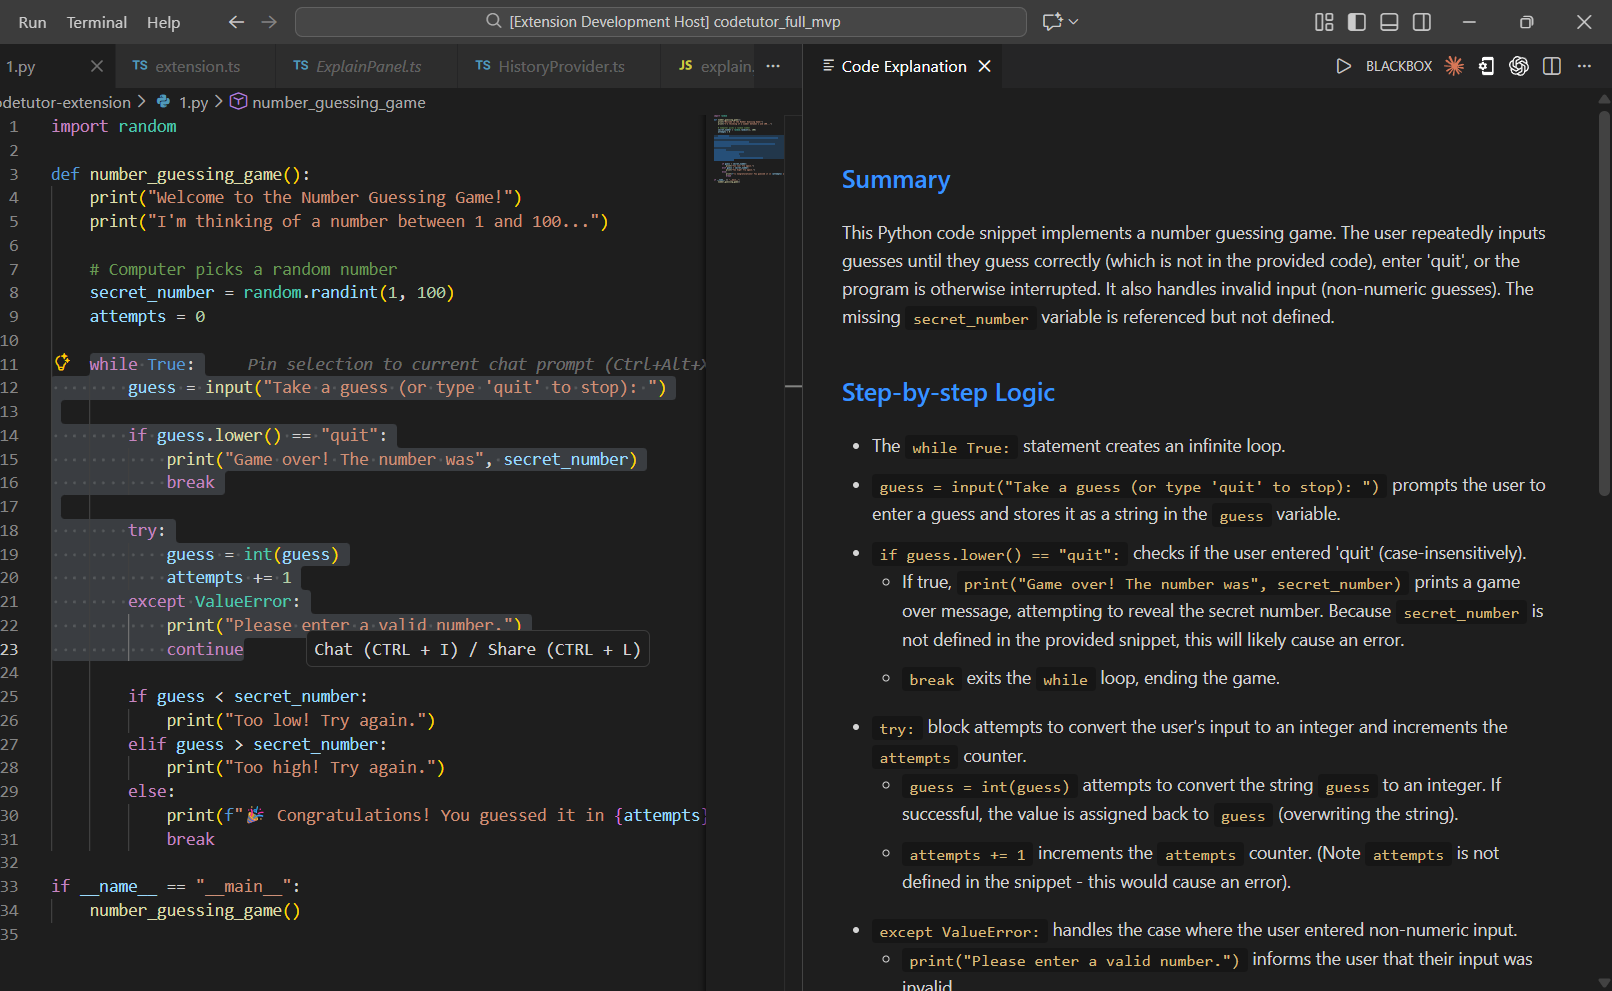The height and width of the screenshot is (991, 1612).
Task: Click the 'def number_guessing_game():' line
Action: coord(181,174)
